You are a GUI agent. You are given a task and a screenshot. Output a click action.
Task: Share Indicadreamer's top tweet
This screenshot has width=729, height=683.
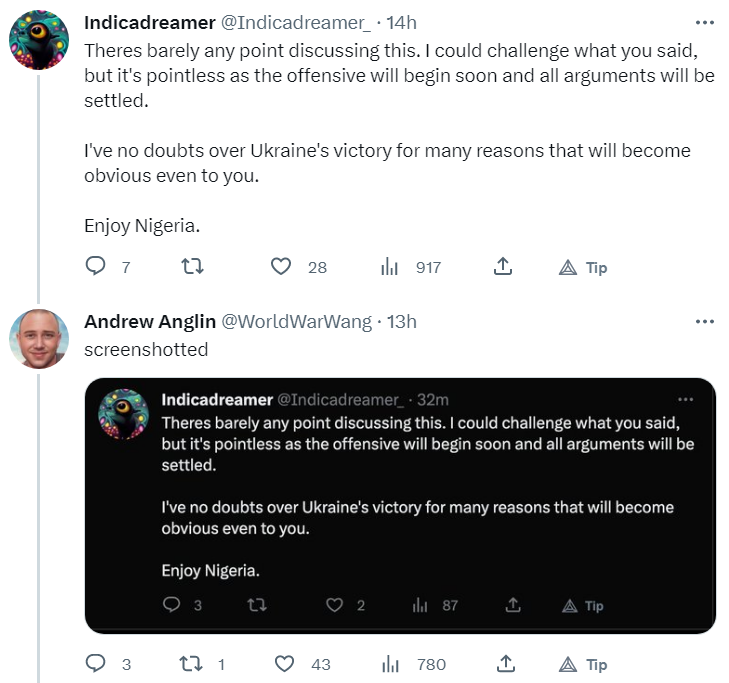click(503, 266)
